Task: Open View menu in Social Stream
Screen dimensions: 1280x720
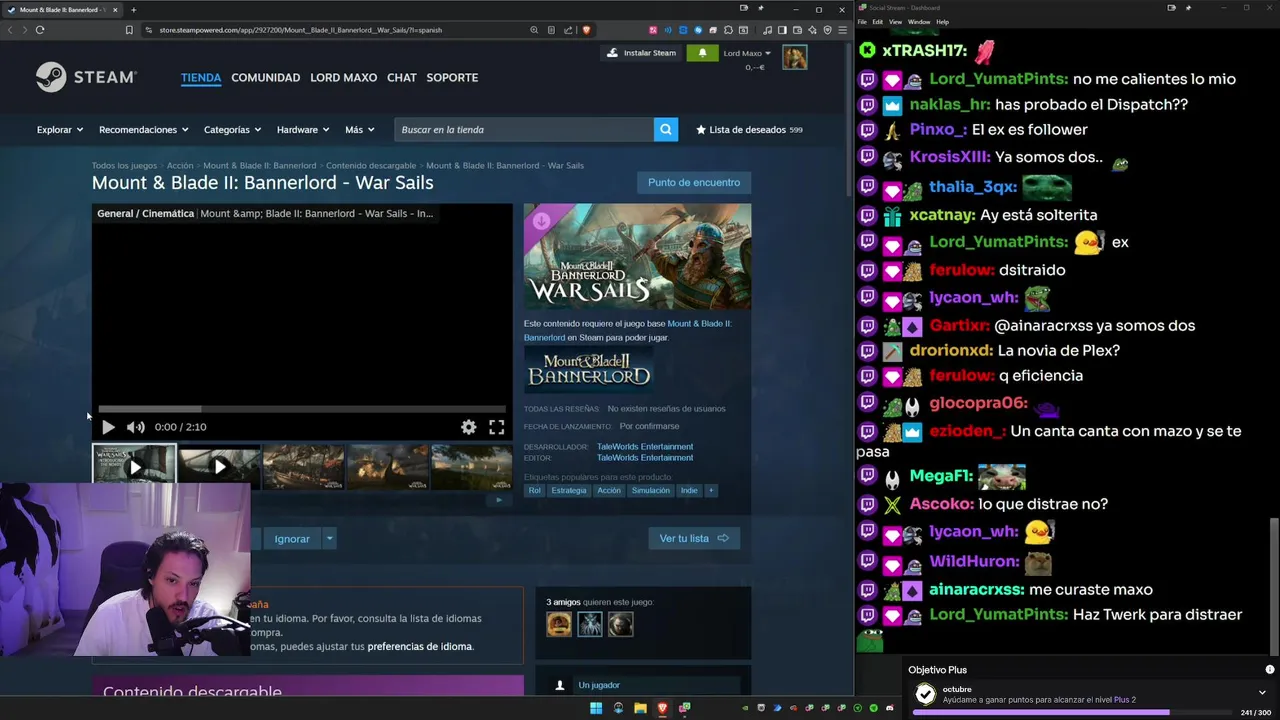Action: coord(895,21)
